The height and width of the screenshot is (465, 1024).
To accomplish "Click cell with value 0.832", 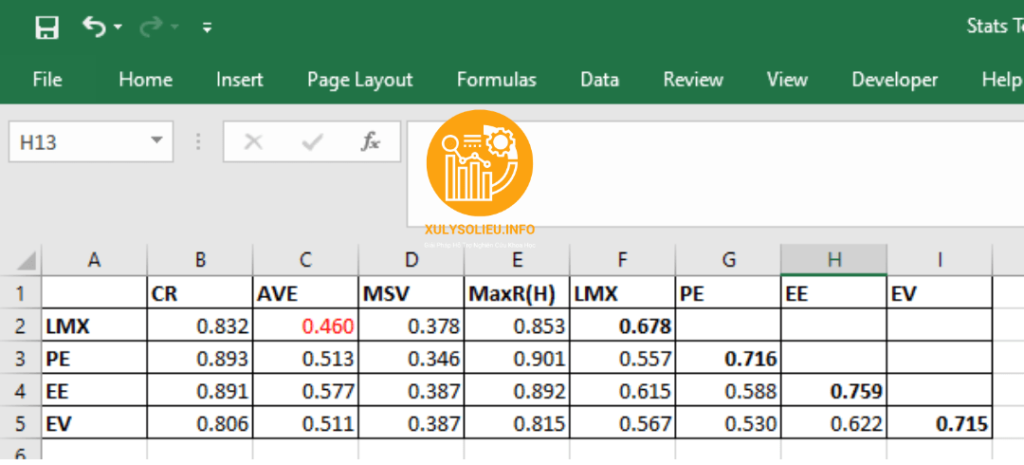I will pos(200,326).
